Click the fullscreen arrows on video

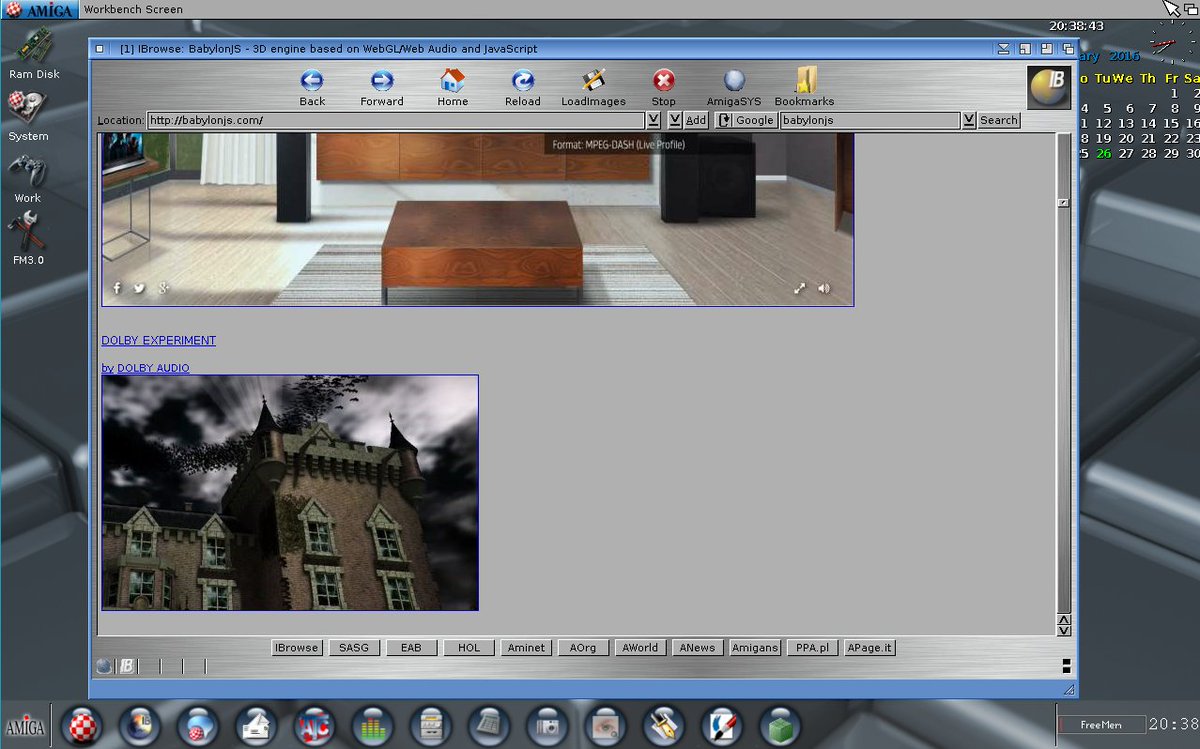click(800, 288)
